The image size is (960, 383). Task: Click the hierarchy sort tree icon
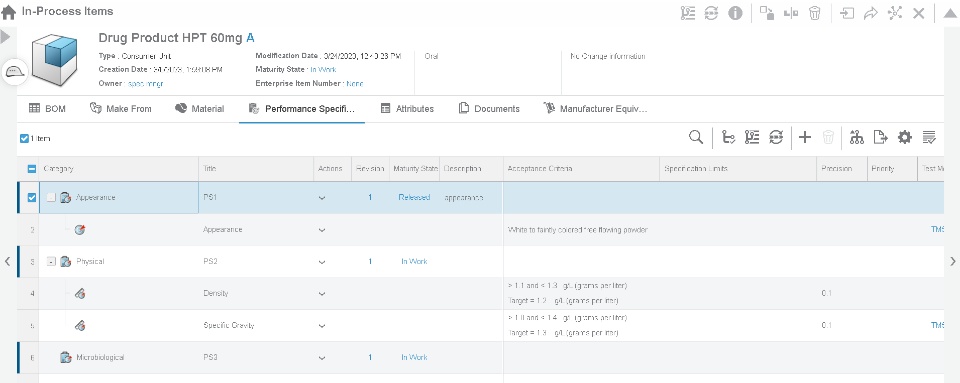pyautogui.click(x=857, y=138)
